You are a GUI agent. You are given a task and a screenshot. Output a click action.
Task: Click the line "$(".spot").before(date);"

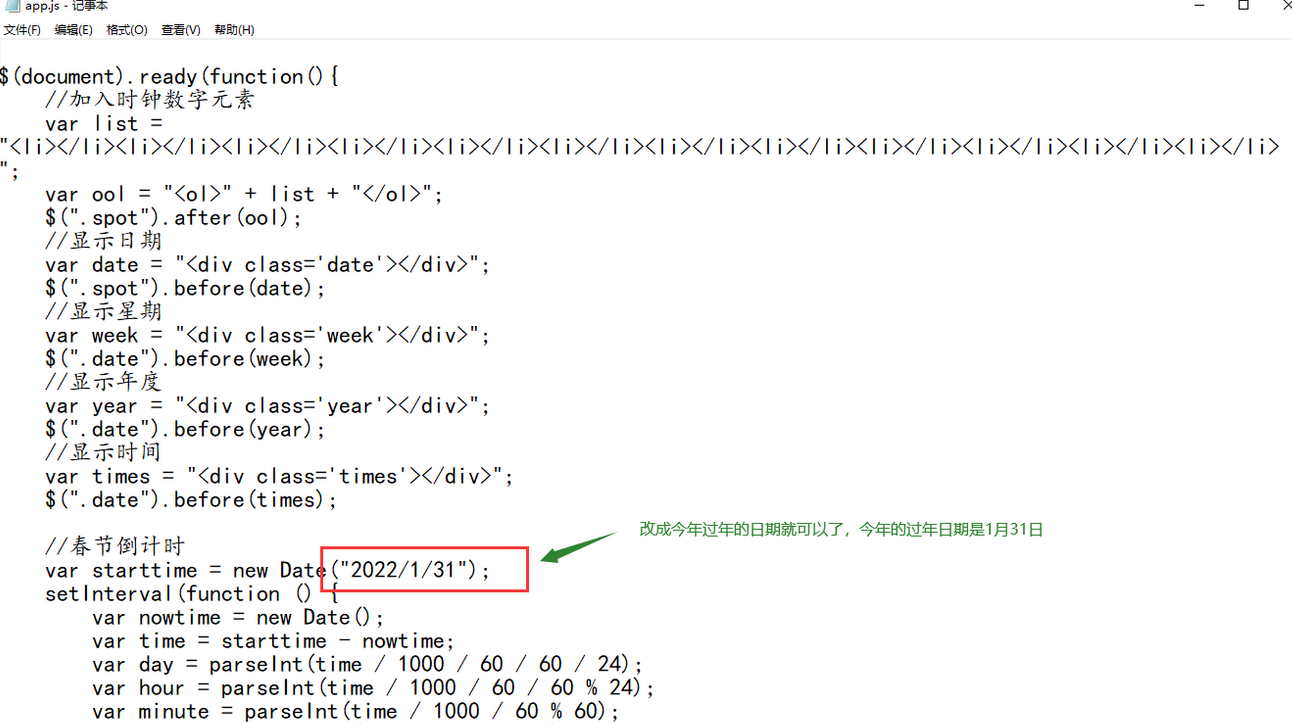pyautogui.click(x=186, y=289)
